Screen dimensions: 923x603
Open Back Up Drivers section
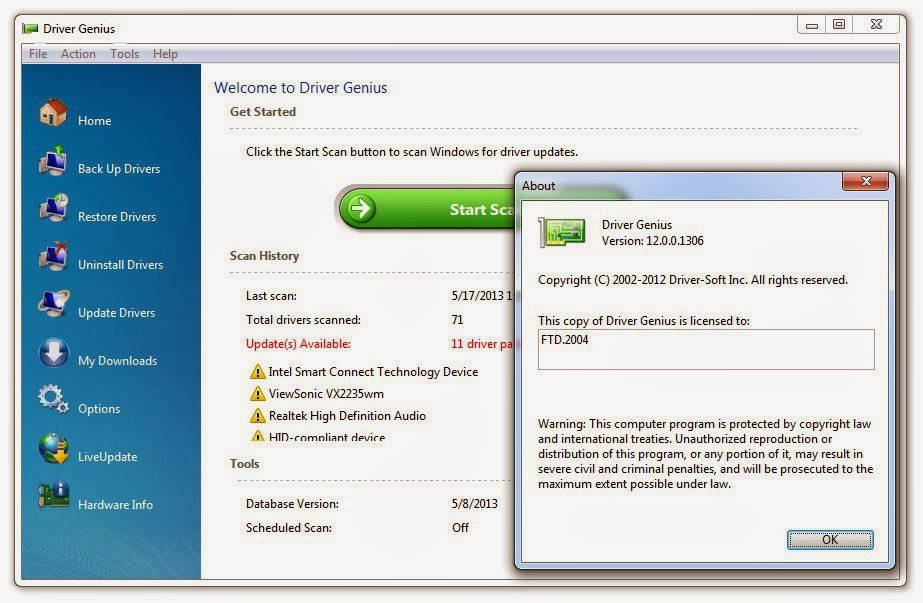click(x=119, y=169)
